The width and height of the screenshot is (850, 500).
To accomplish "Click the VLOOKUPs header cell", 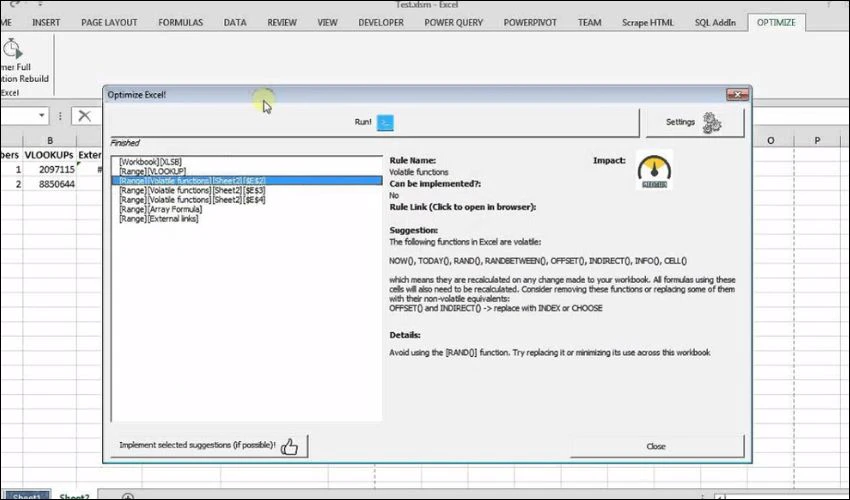I will pos(49,155).
